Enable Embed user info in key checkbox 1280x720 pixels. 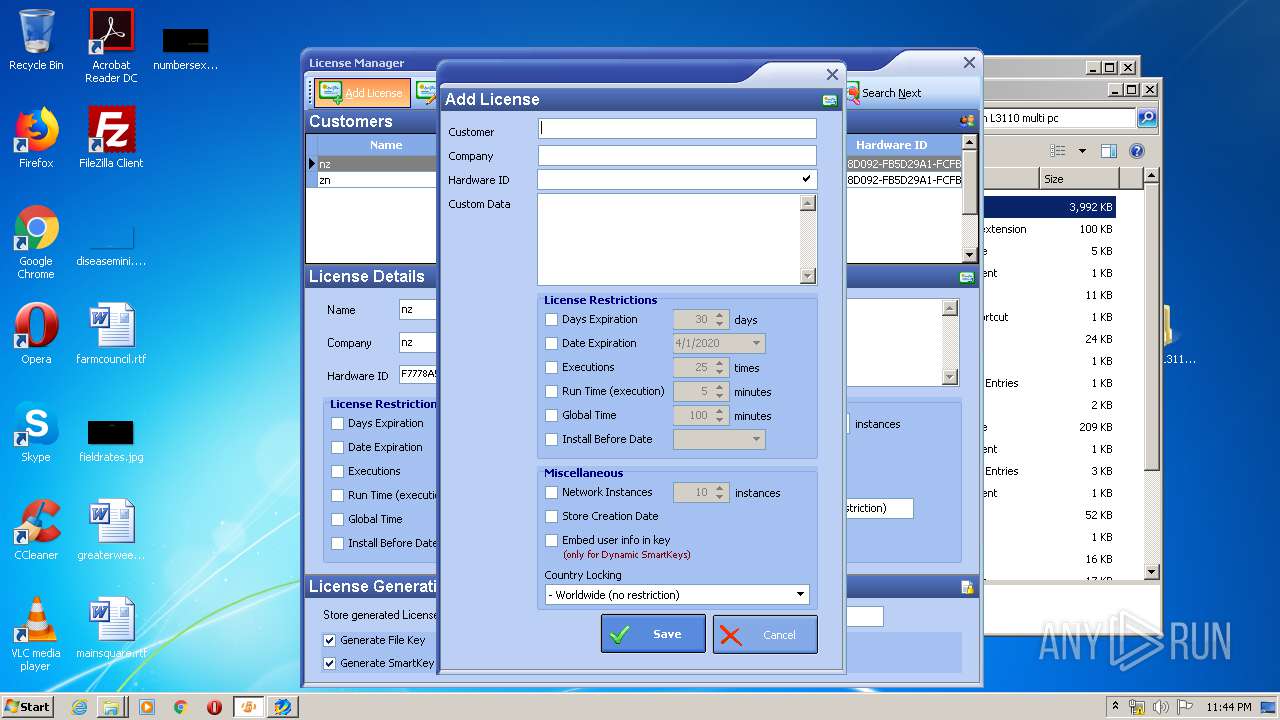point(551,541)
